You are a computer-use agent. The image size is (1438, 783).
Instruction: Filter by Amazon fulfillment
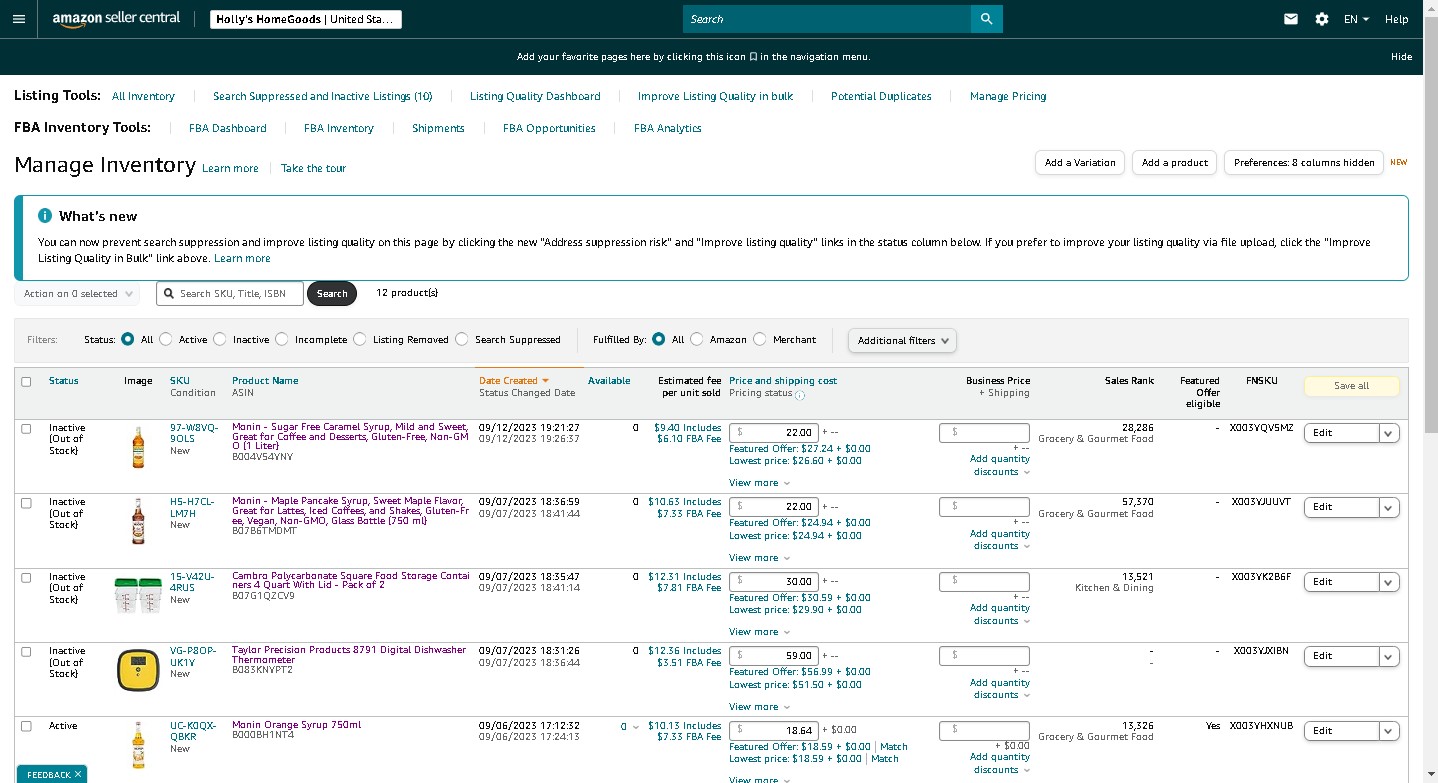click(697, 339)
